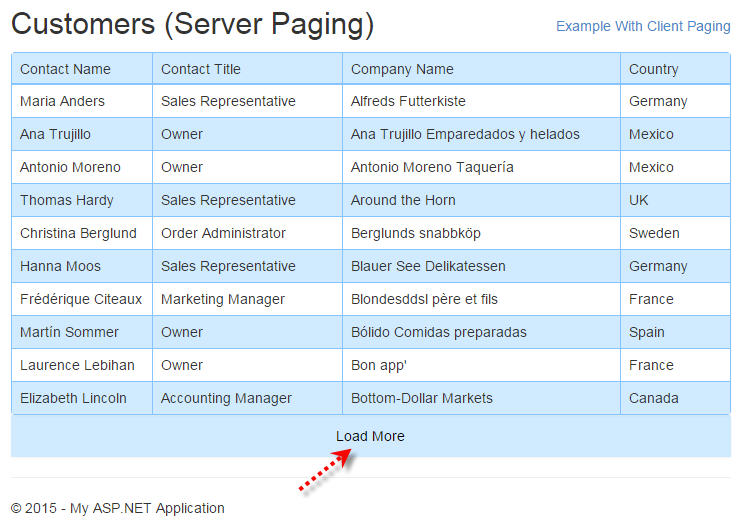The image size is (749, 529).
Task: Open Example With Client Paging link
Action: coord(643,26)
